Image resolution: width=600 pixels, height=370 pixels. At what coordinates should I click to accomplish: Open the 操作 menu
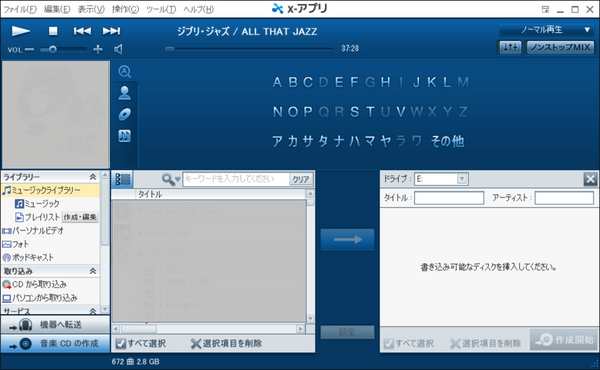click(126, 9)
